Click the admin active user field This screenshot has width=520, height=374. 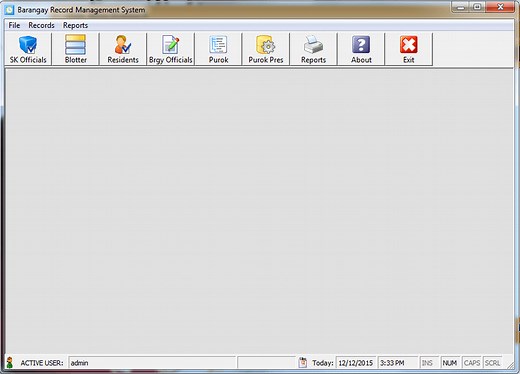(x=152, y=363)
